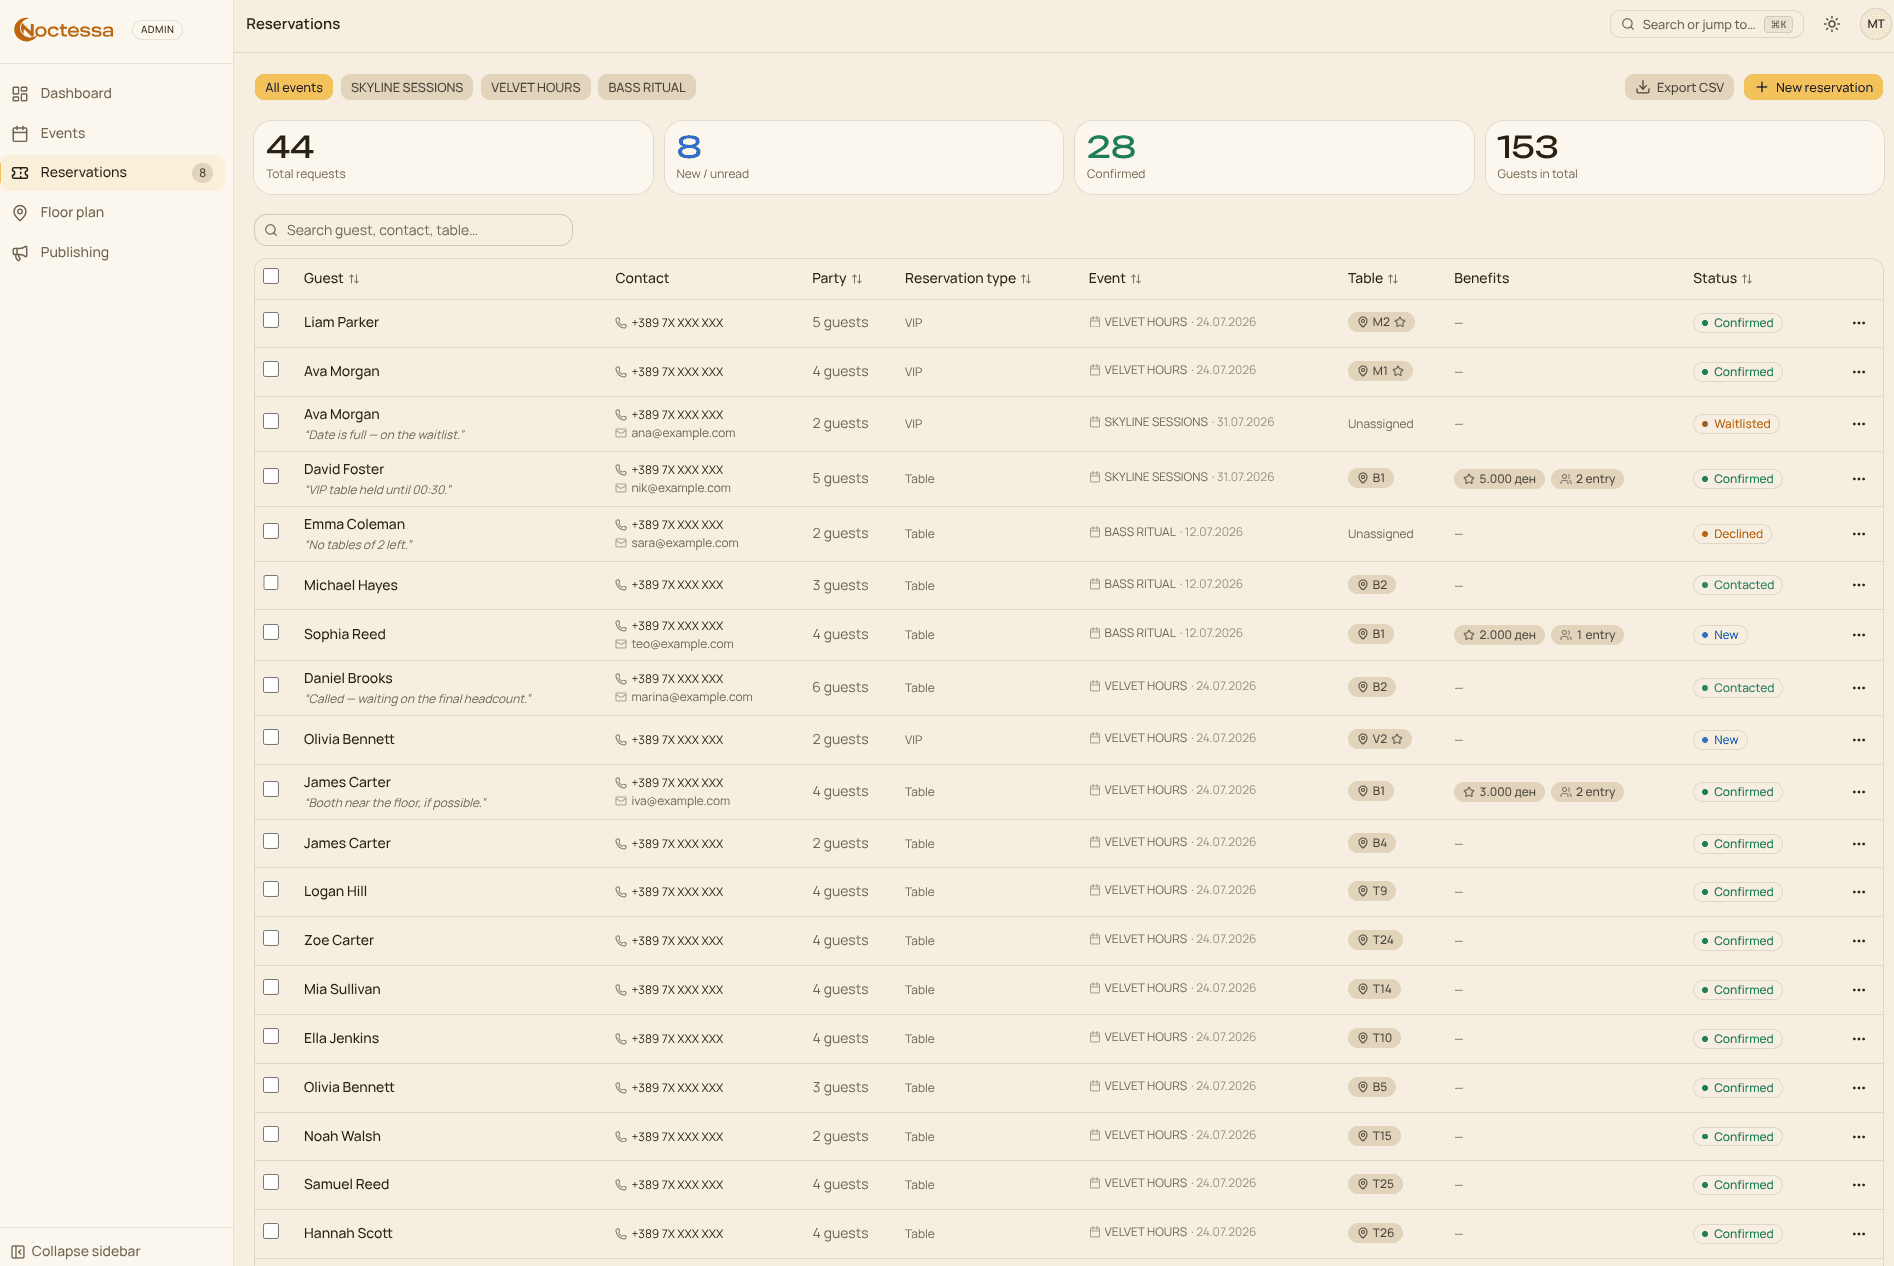This screenshot has width=1894, height=1266.
Task: Check the select-all rows checkbox
Action: click(271, 276)
